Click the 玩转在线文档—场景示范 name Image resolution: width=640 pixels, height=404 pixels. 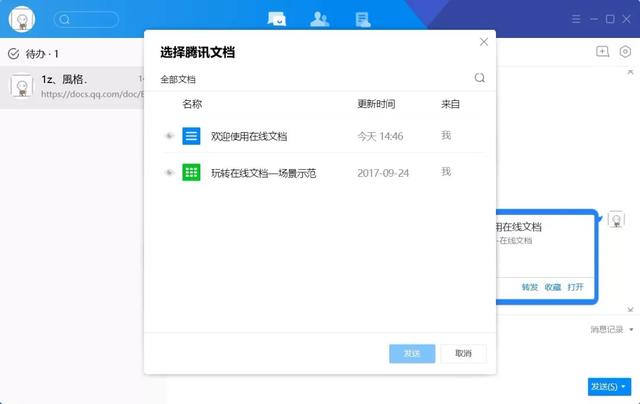[264, 173]
